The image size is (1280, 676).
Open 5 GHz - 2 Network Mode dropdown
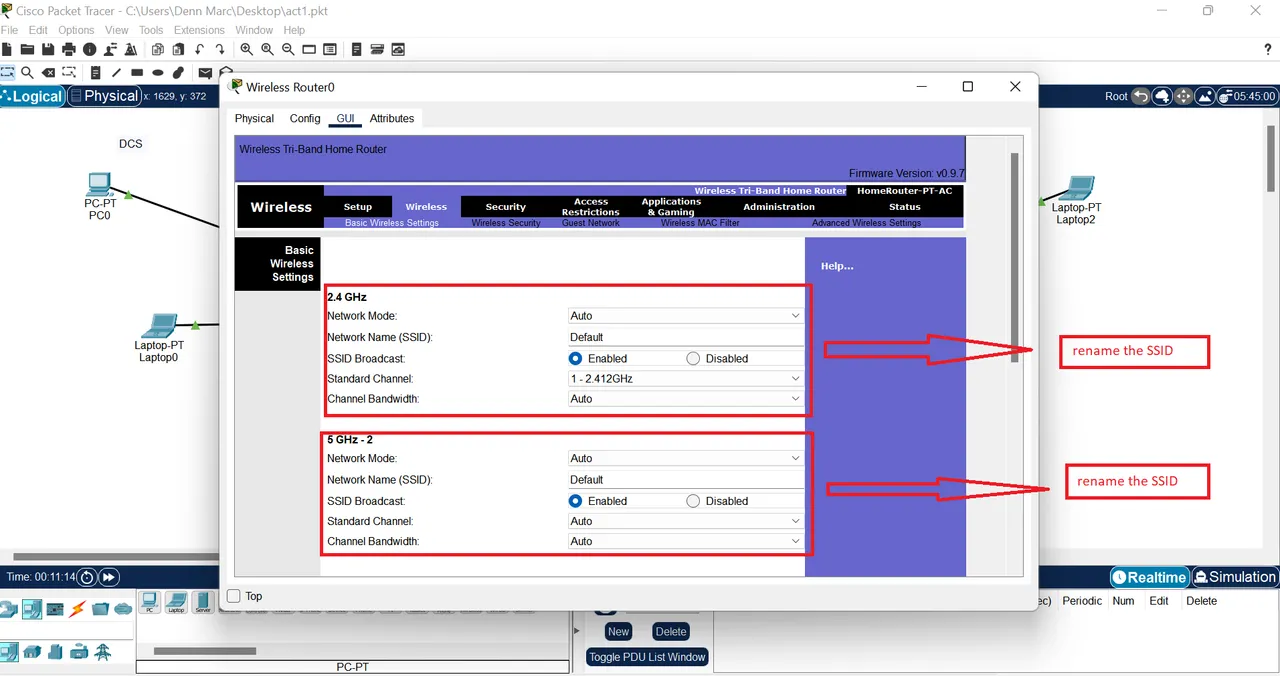pos(685,458)
